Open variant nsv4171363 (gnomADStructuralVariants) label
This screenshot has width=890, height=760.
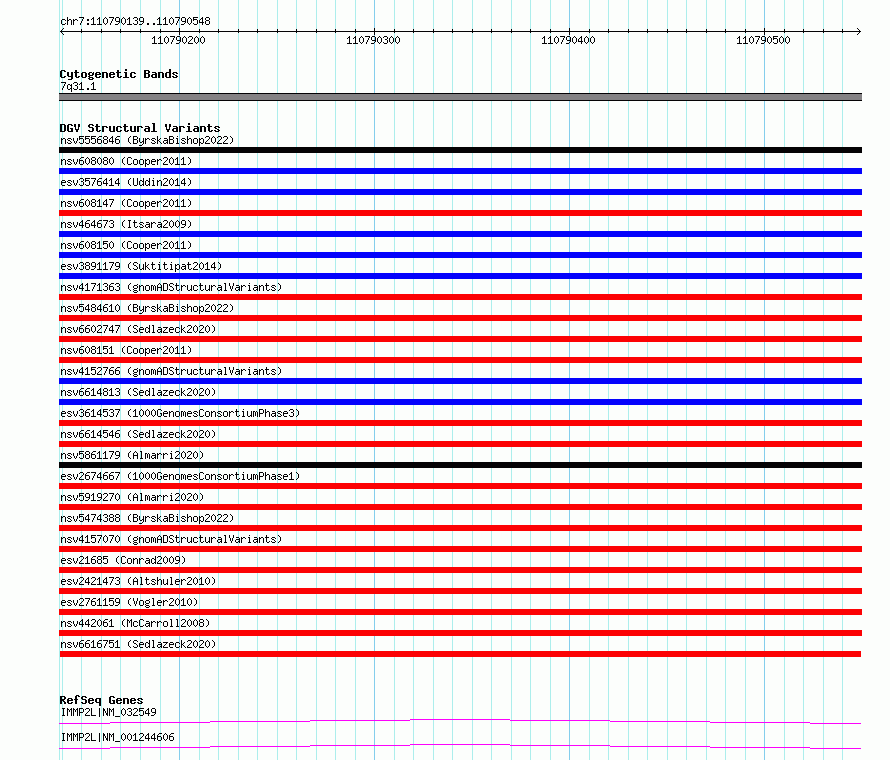tap(171, 287)
